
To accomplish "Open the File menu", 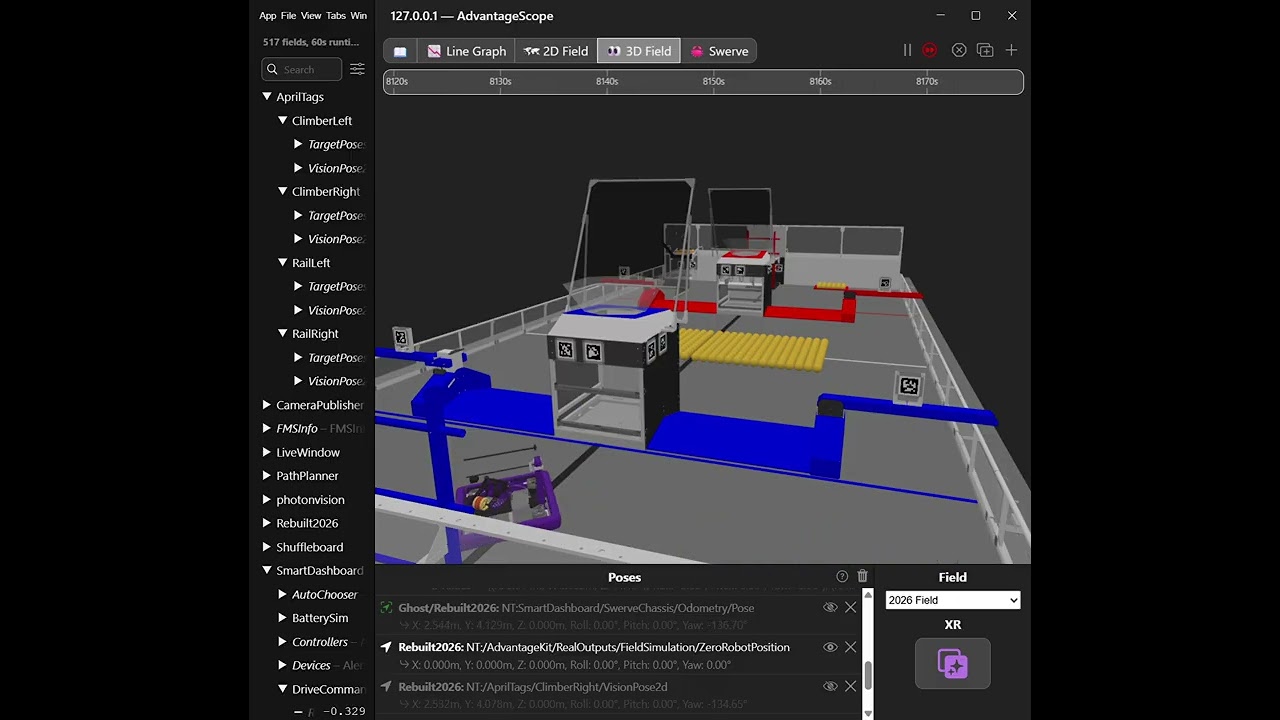I will pyautogui.click(x=288, y=16).
